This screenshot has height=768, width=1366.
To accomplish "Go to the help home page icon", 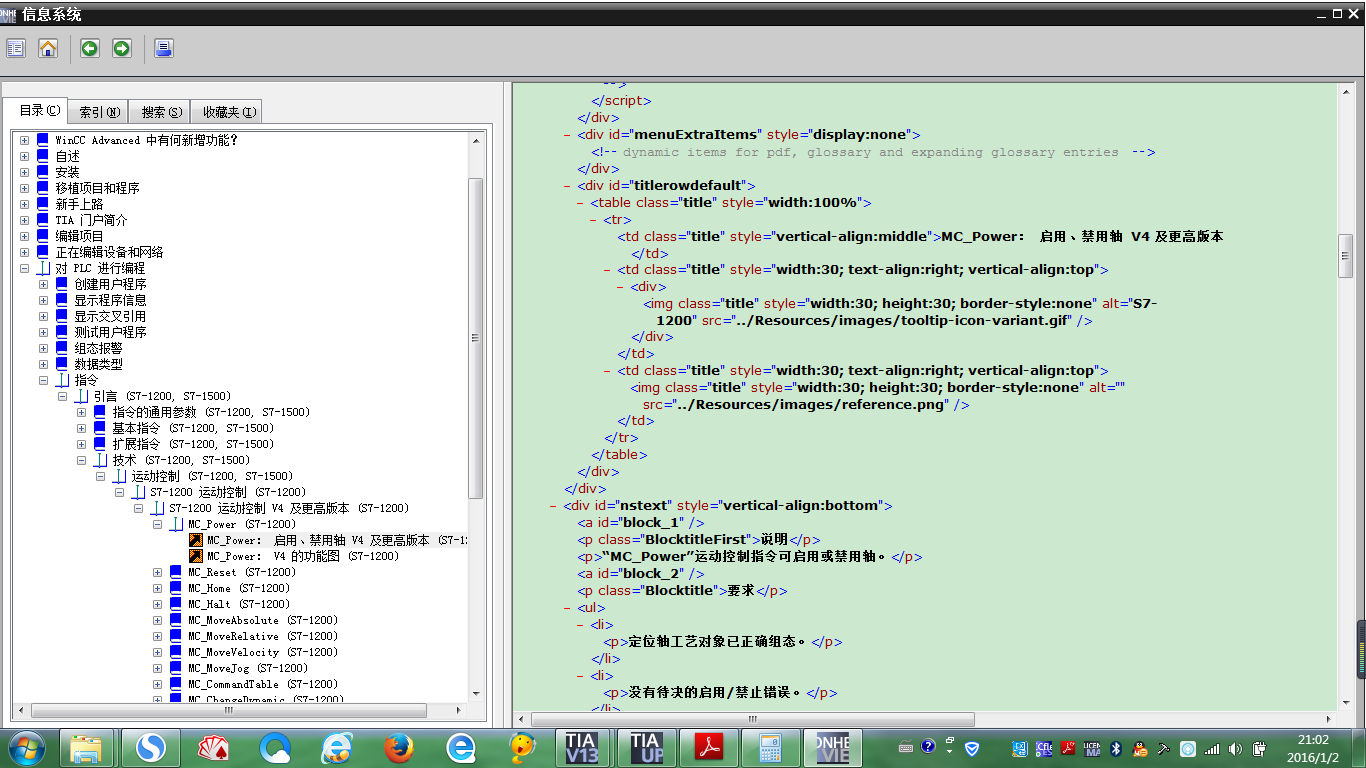I will point(48,48).
